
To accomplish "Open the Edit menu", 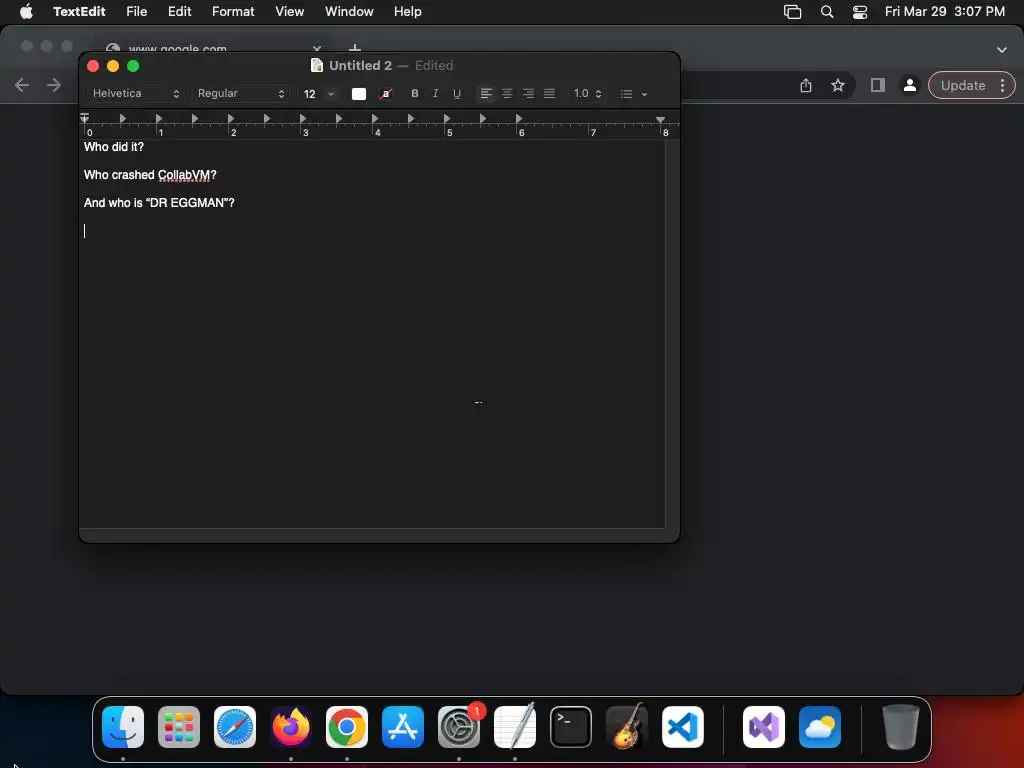I will click(180, 11).
